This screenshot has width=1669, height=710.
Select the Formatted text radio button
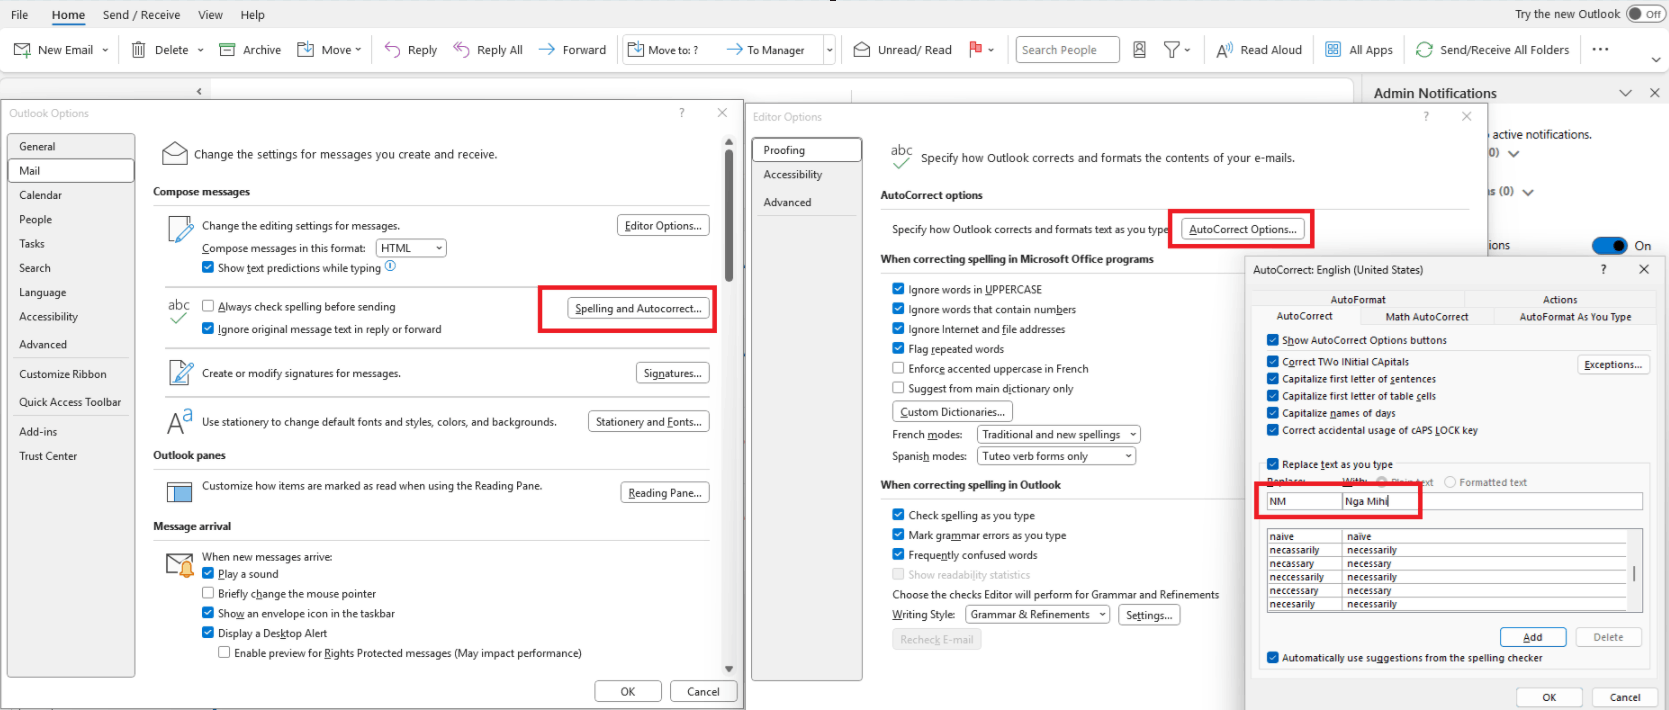point(1450,482)
